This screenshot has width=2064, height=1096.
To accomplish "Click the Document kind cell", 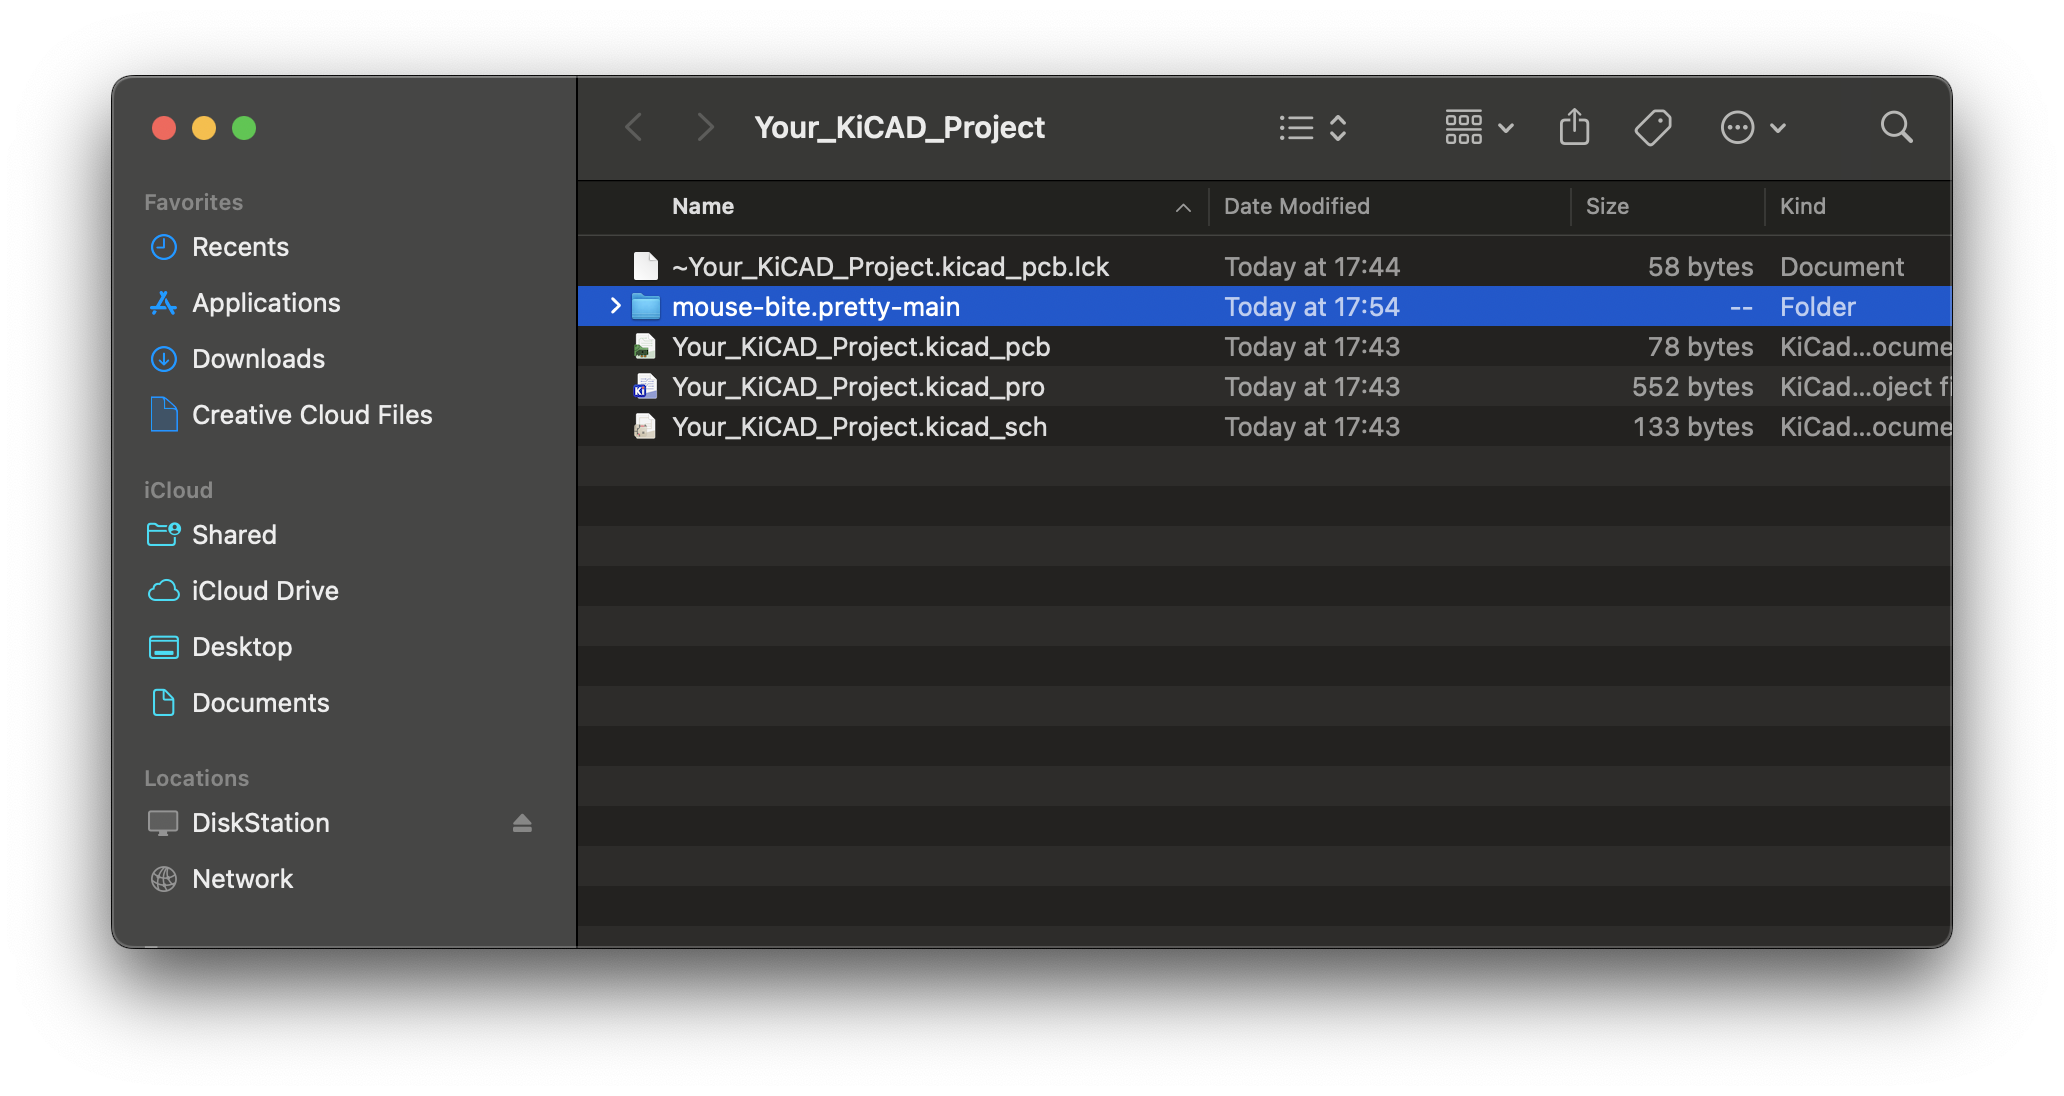I will (1842, 267).
